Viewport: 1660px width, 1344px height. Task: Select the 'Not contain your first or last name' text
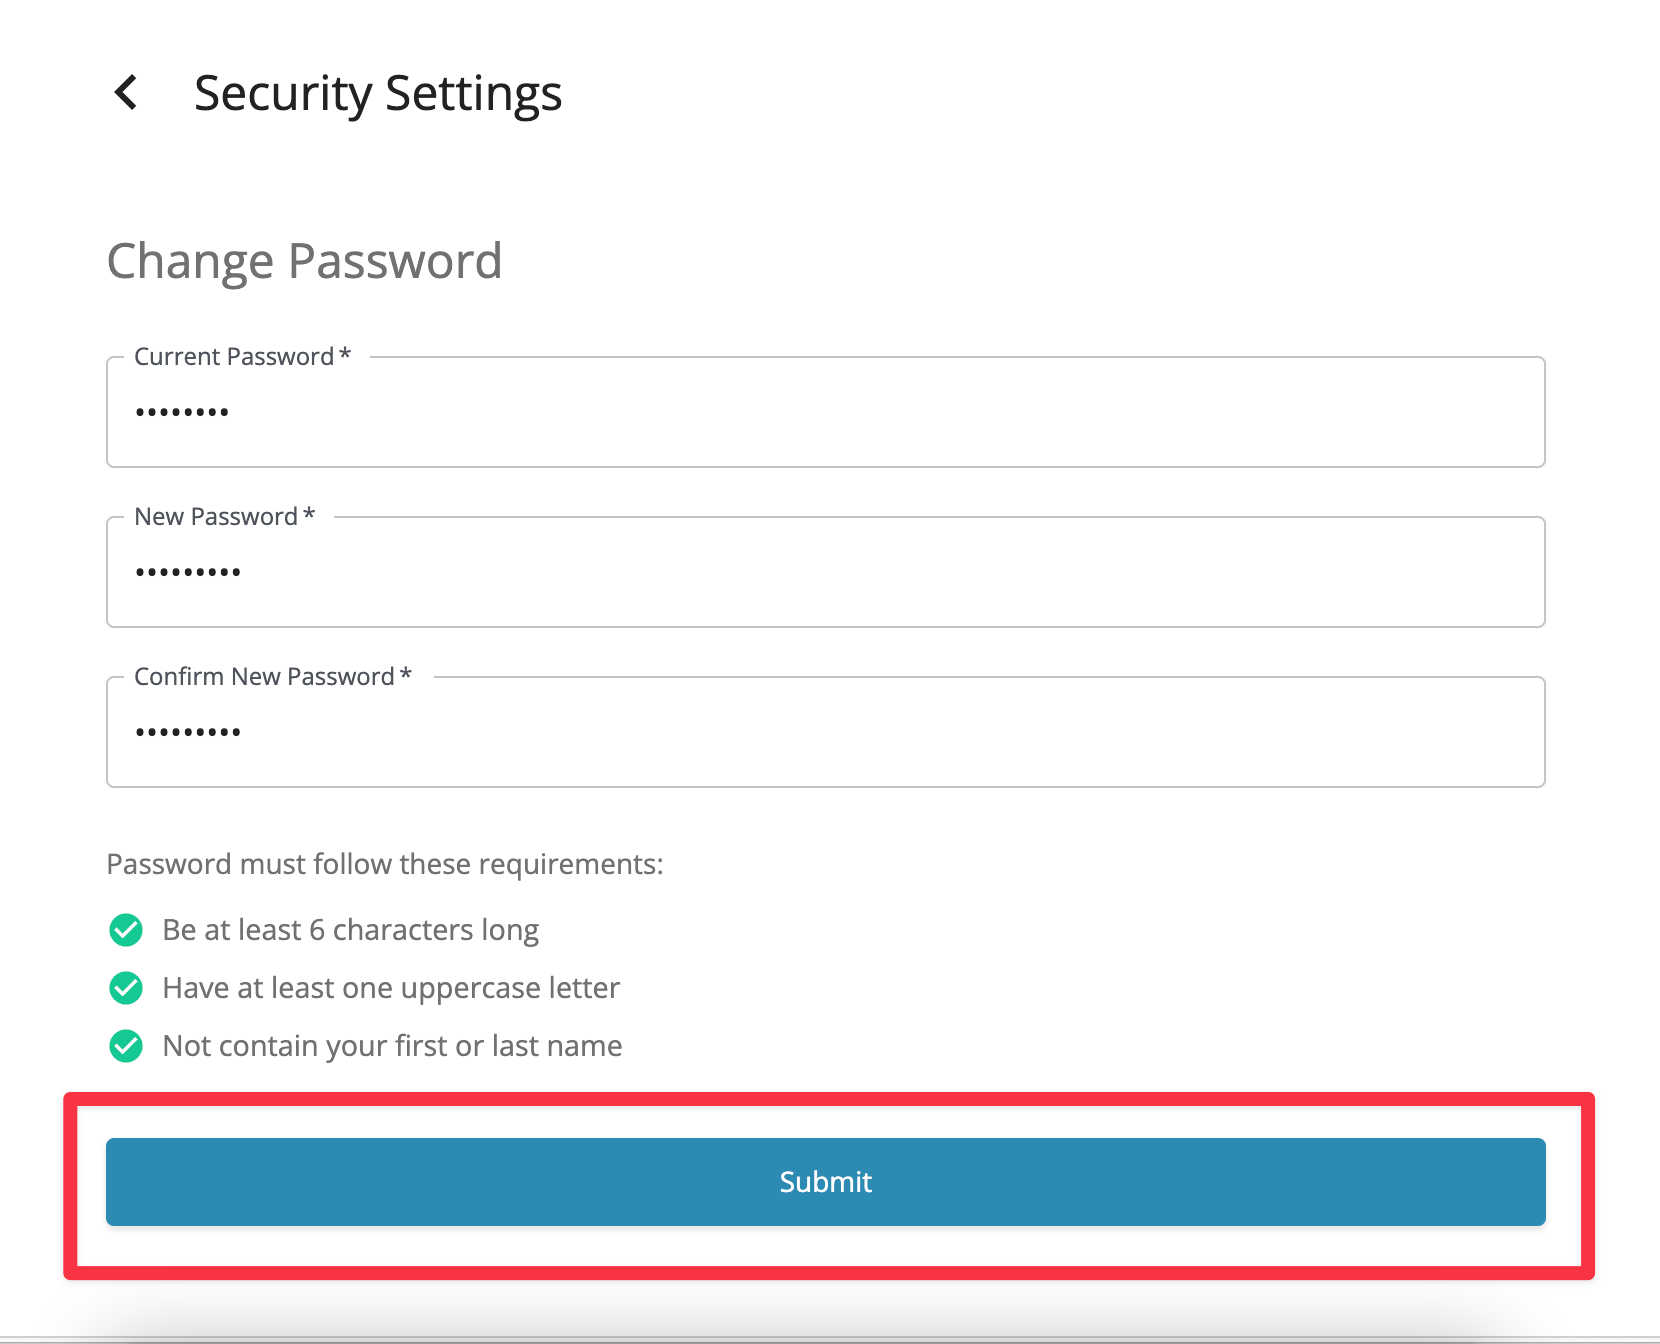[x=392, y=1046]
